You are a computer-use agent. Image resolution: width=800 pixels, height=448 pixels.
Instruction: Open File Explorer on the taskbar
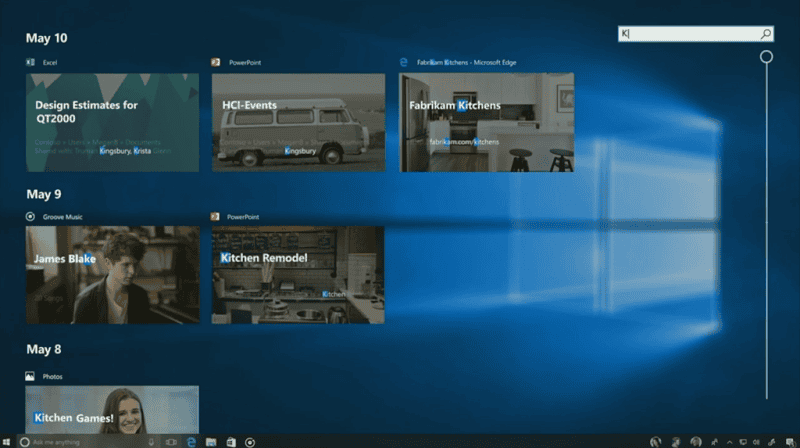210,442
